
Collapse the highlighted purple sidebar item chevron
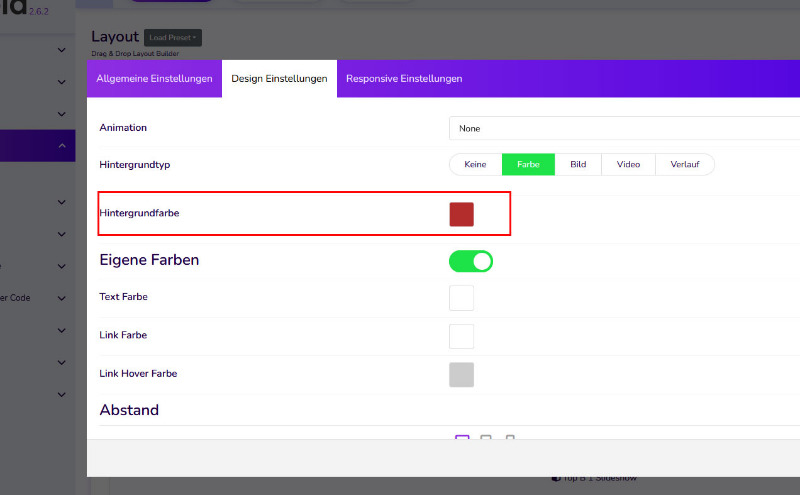62,145
